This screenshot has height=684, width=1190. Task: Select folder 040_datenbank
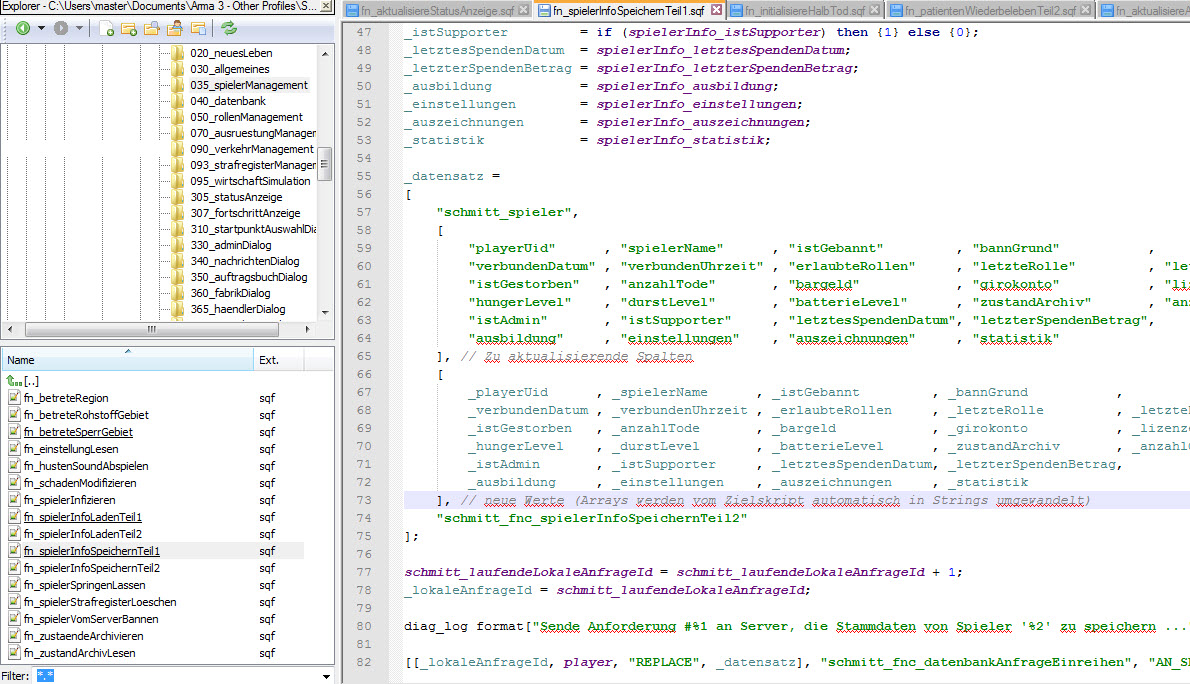point(228,101)
